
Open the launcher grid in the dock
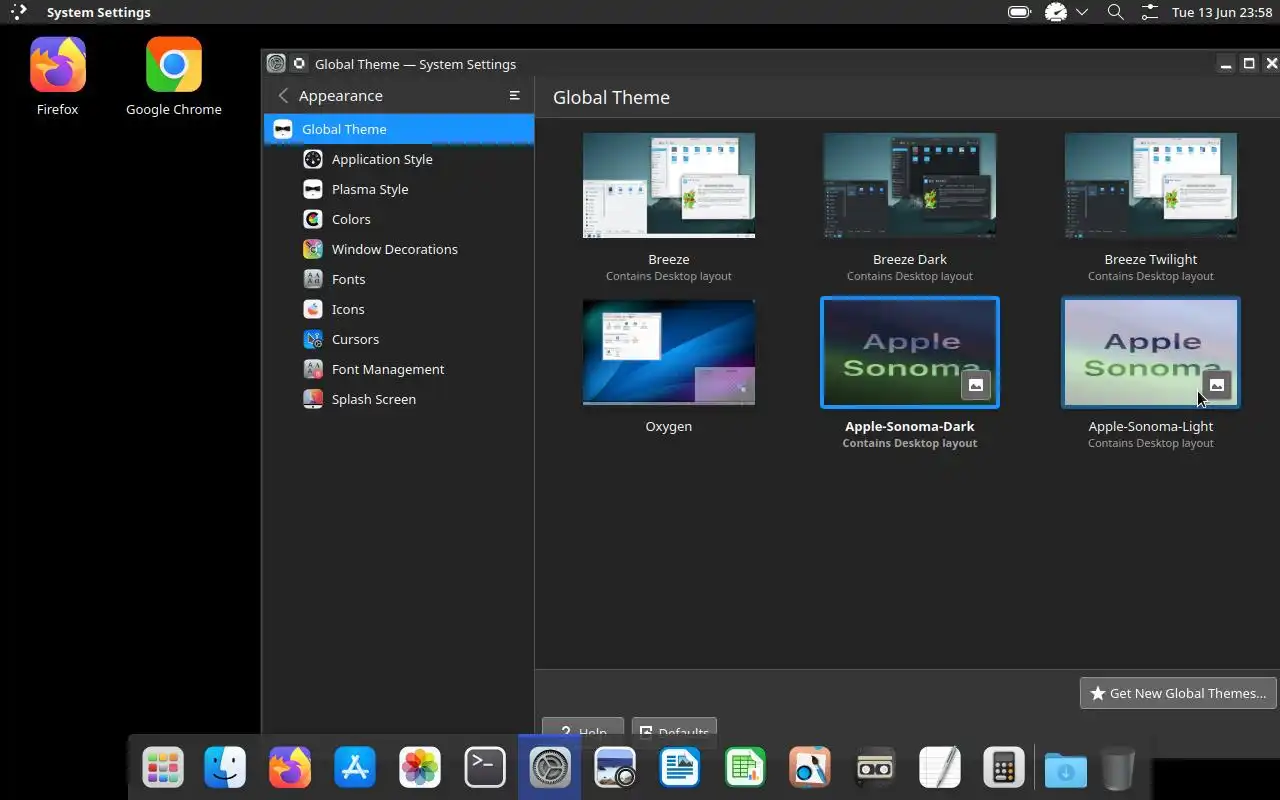(x=163, y=768)
